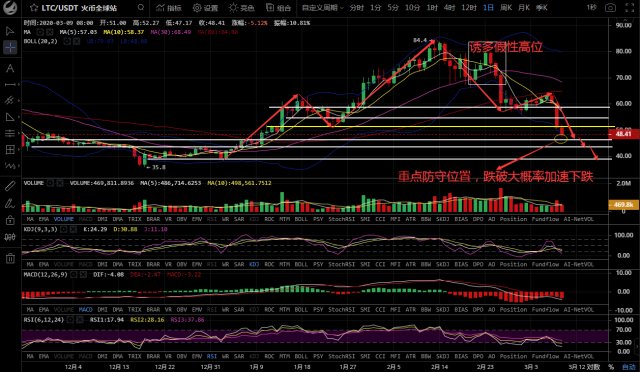This screenshot has height=372, width=640.
Task: Toggle MA indicator settings box next to MA label
Action: (40, 32)
